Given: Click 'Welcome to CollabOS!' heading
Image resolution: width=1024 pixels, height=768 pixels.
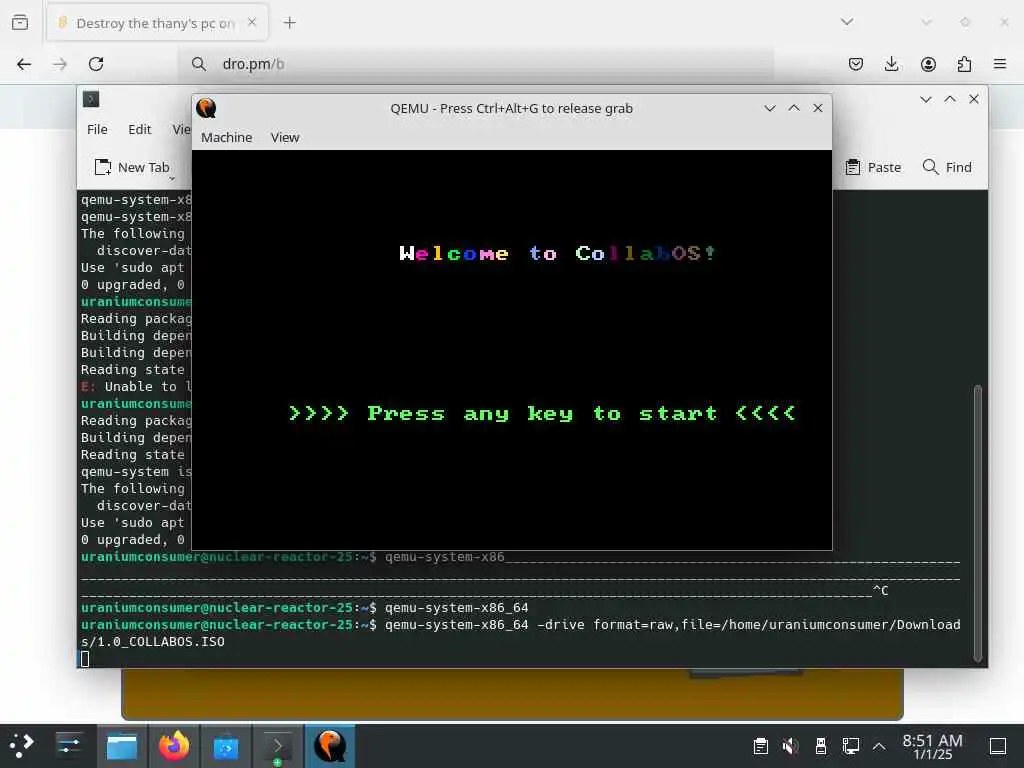Looking at the screenshot, I should (x=557, y=253).
